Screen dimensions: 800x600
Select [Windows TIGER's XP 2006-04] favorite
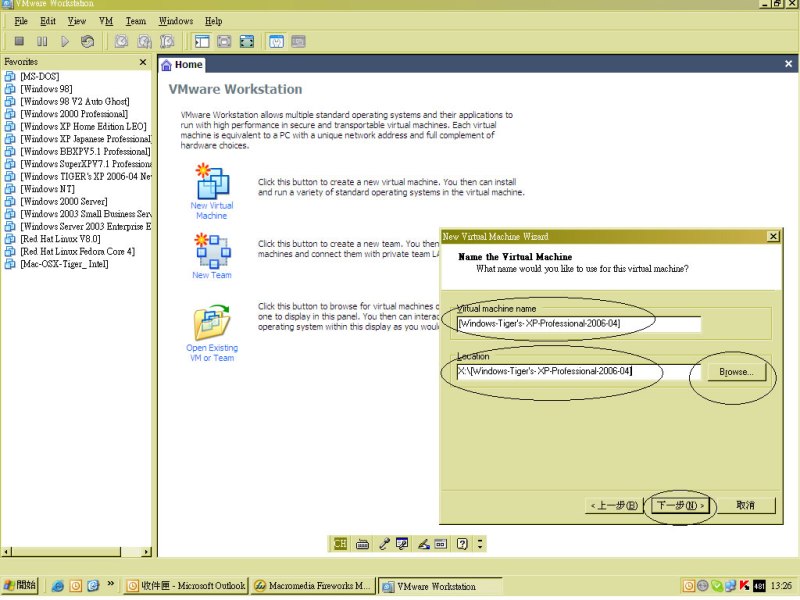point(85,177)
